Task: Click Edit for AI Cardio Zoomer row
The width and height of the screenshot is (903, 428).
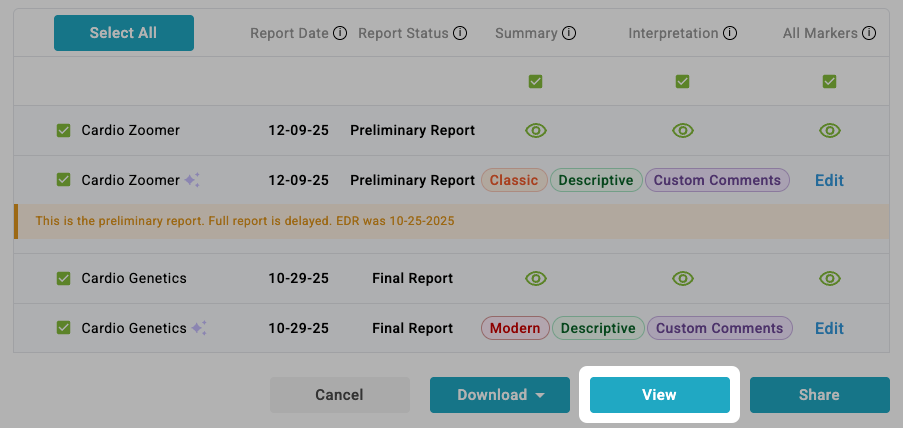Action: click(x=829, y=180)
